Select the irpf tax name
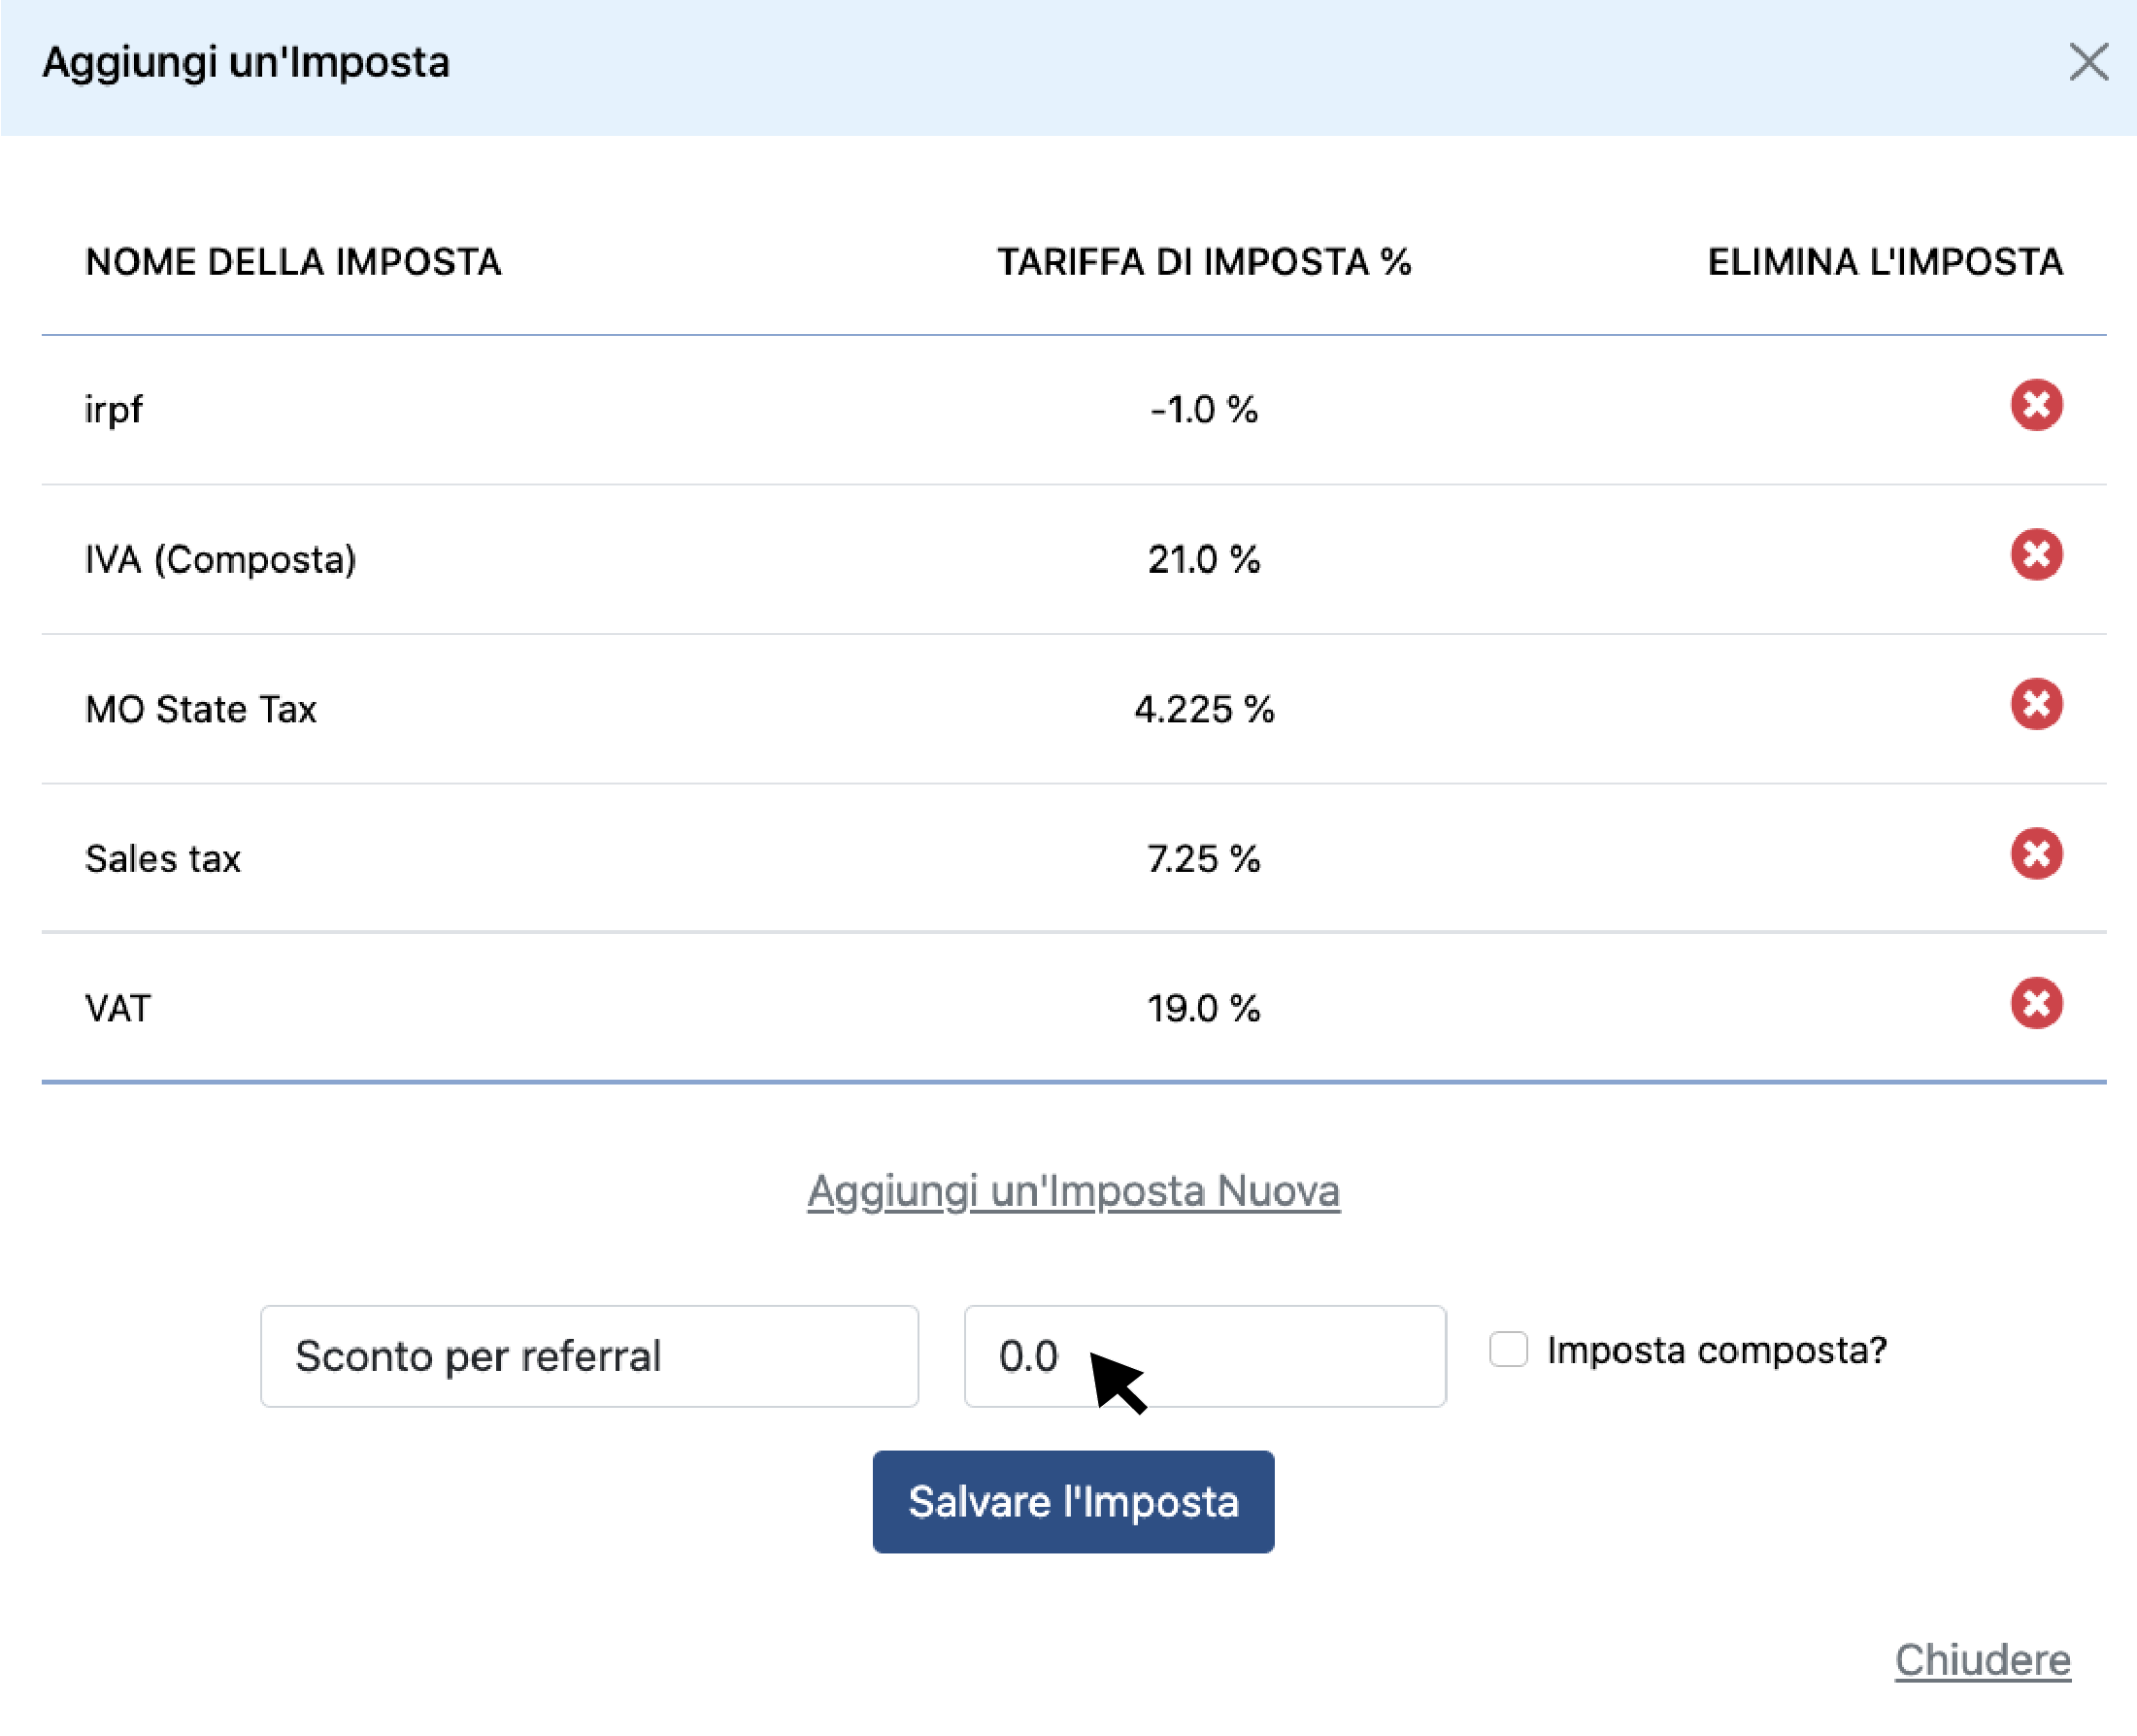2137x1736 pixels. click(x=113, y=410)
